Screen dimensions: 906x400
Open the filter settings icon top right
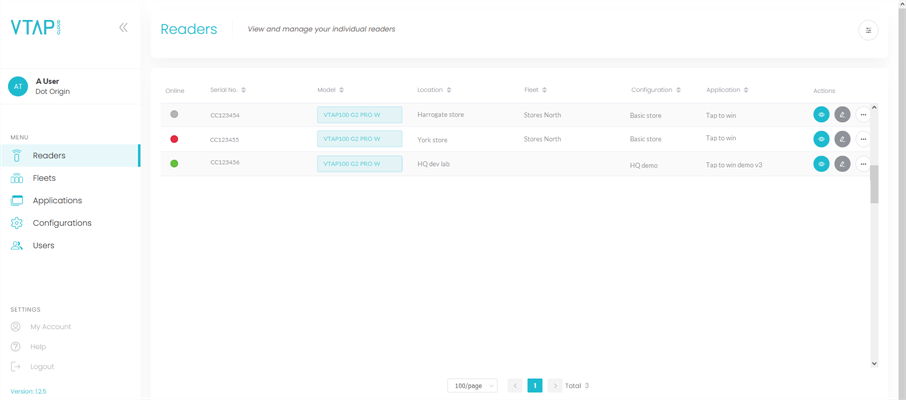click(868, 30)
